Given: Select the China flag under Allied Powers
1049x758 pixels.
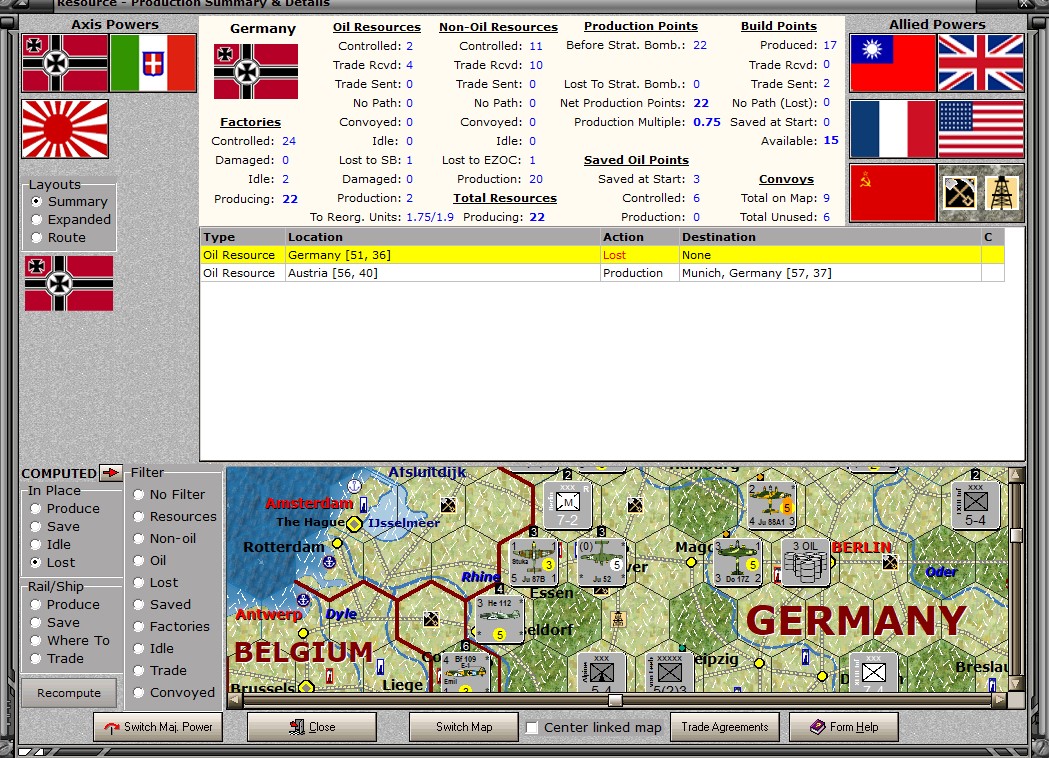Looking at the screenshot, I should click(892, 63).
